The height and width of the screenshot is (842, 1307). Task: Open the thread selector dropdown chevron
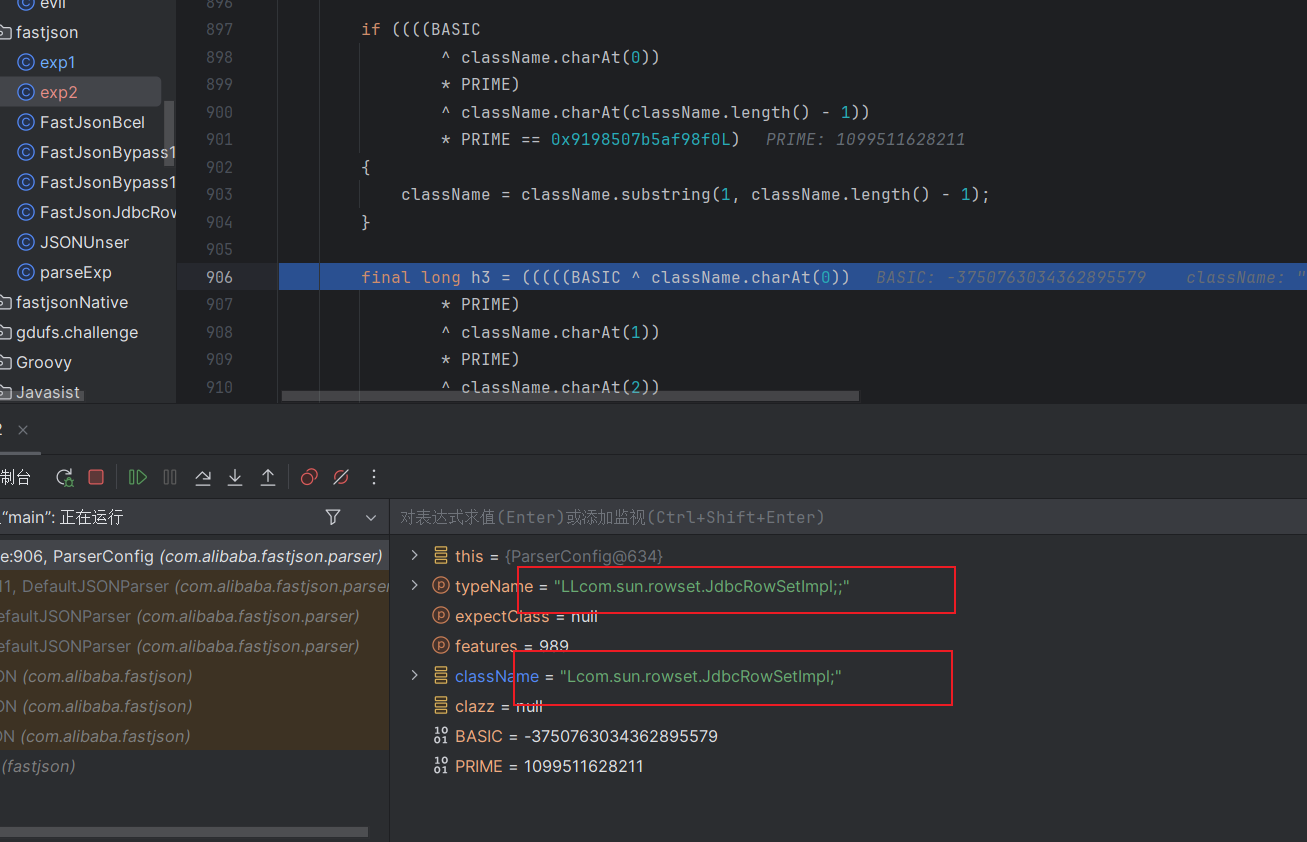371,517
